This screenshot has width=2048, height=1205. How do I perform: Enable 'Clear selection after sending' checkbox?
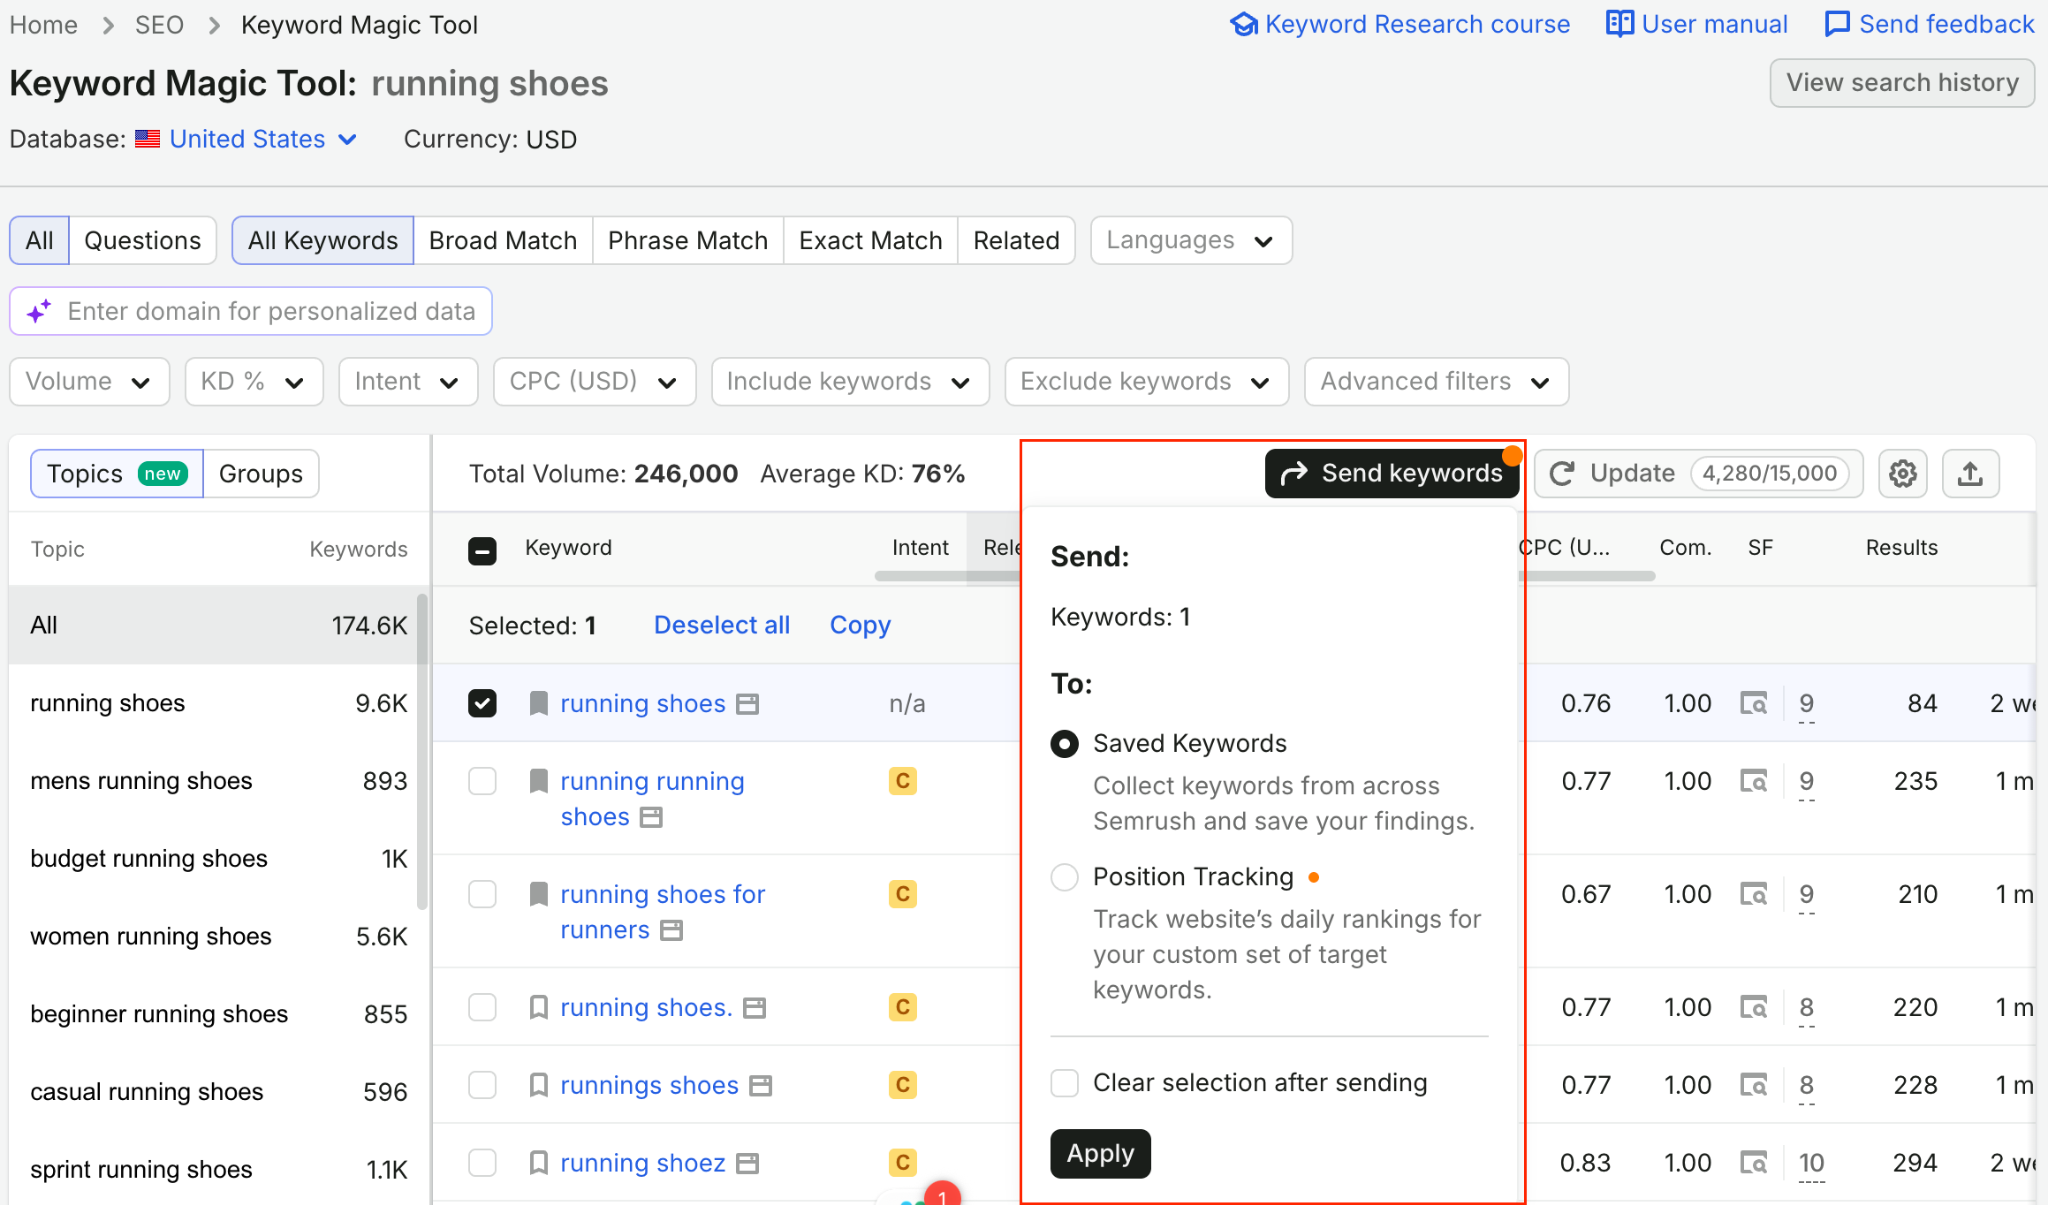pos(1064,1083)
